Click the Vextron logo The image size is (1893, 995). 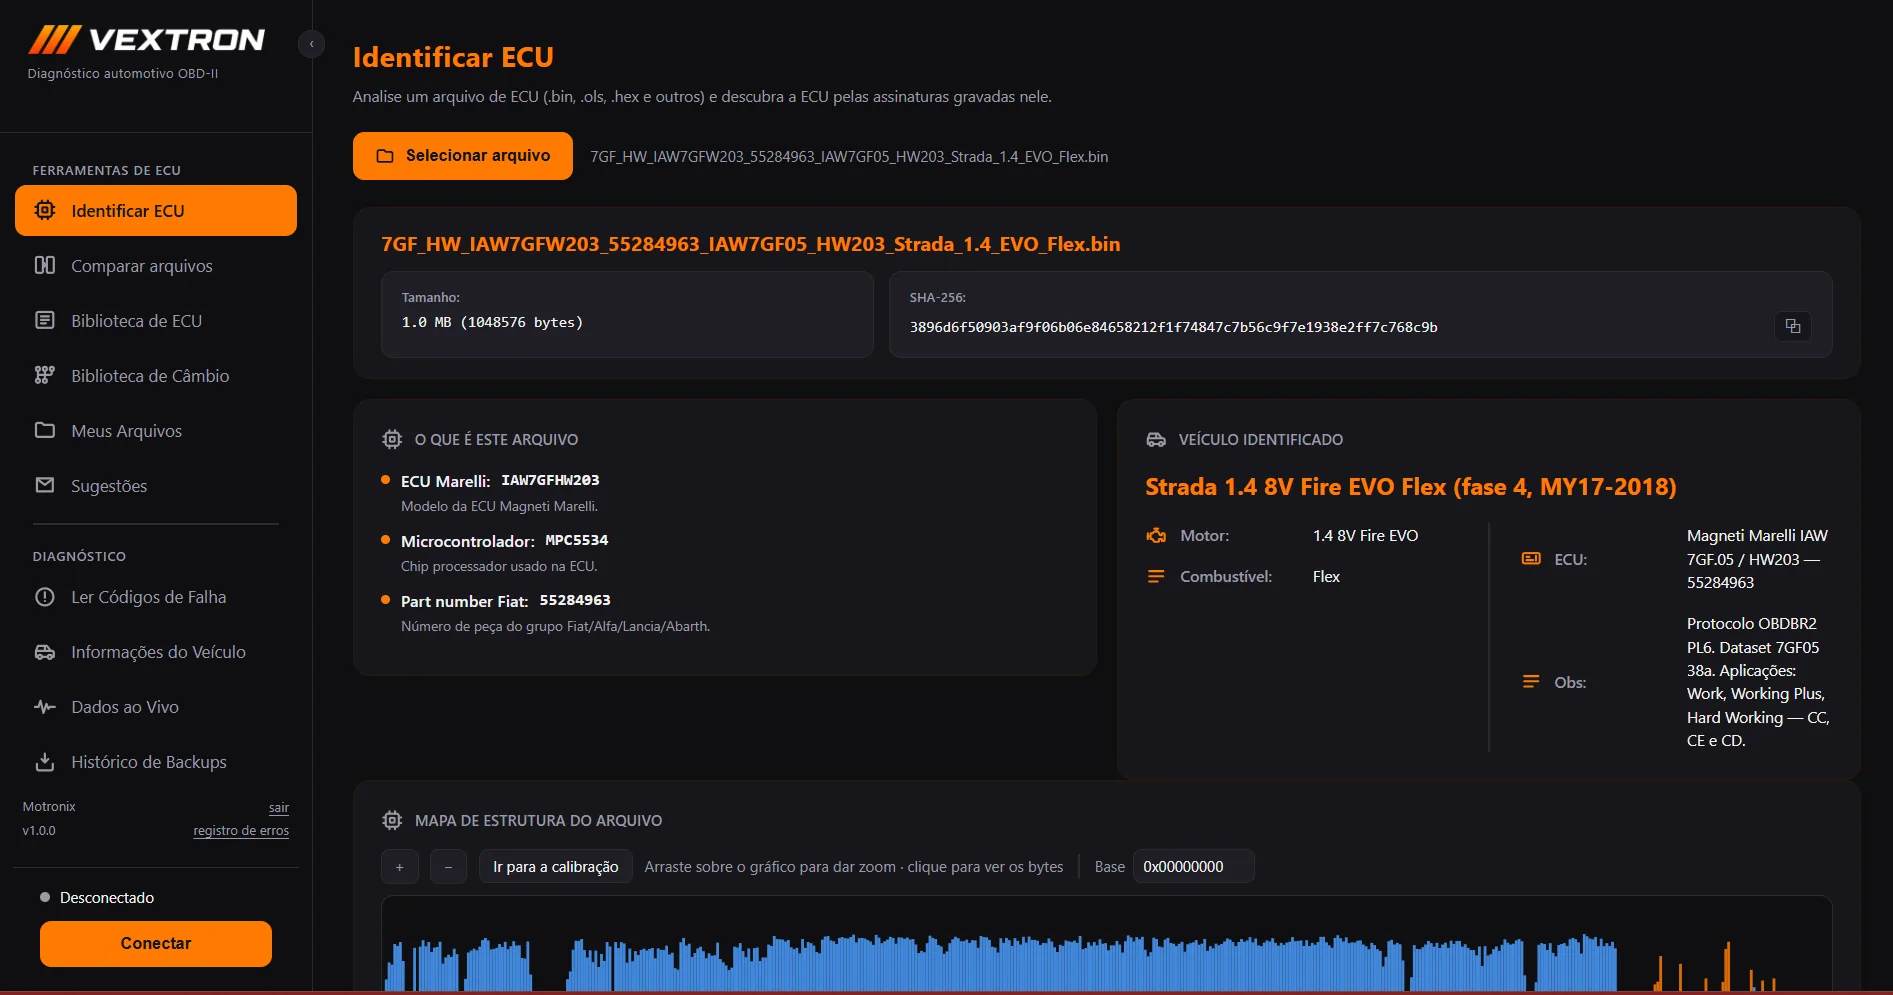click(x=147, y=40)
